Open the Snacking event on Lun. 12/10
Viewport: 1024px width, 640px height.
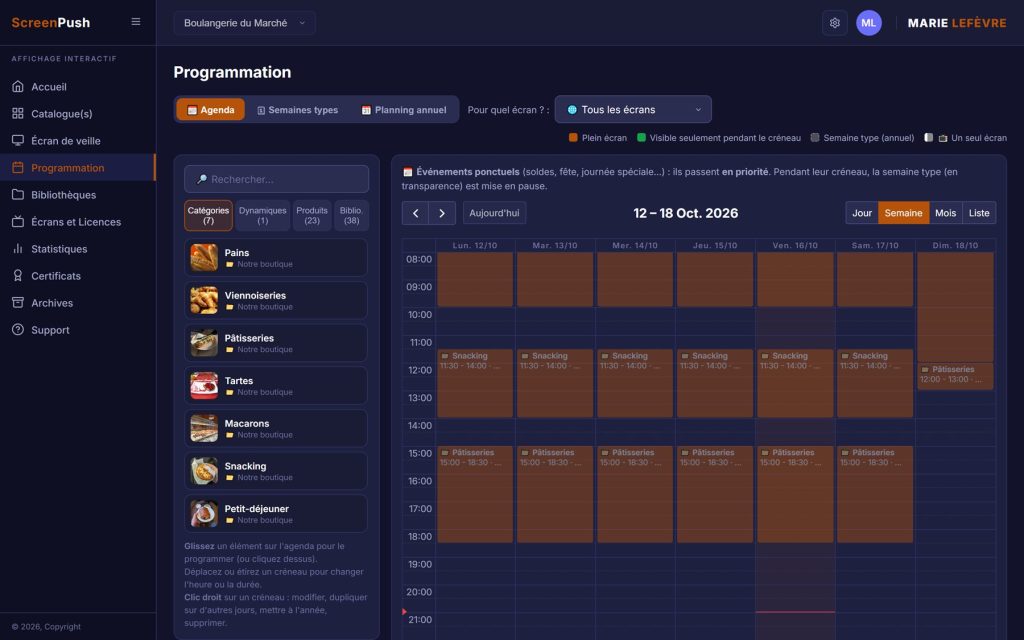point(475,383)
